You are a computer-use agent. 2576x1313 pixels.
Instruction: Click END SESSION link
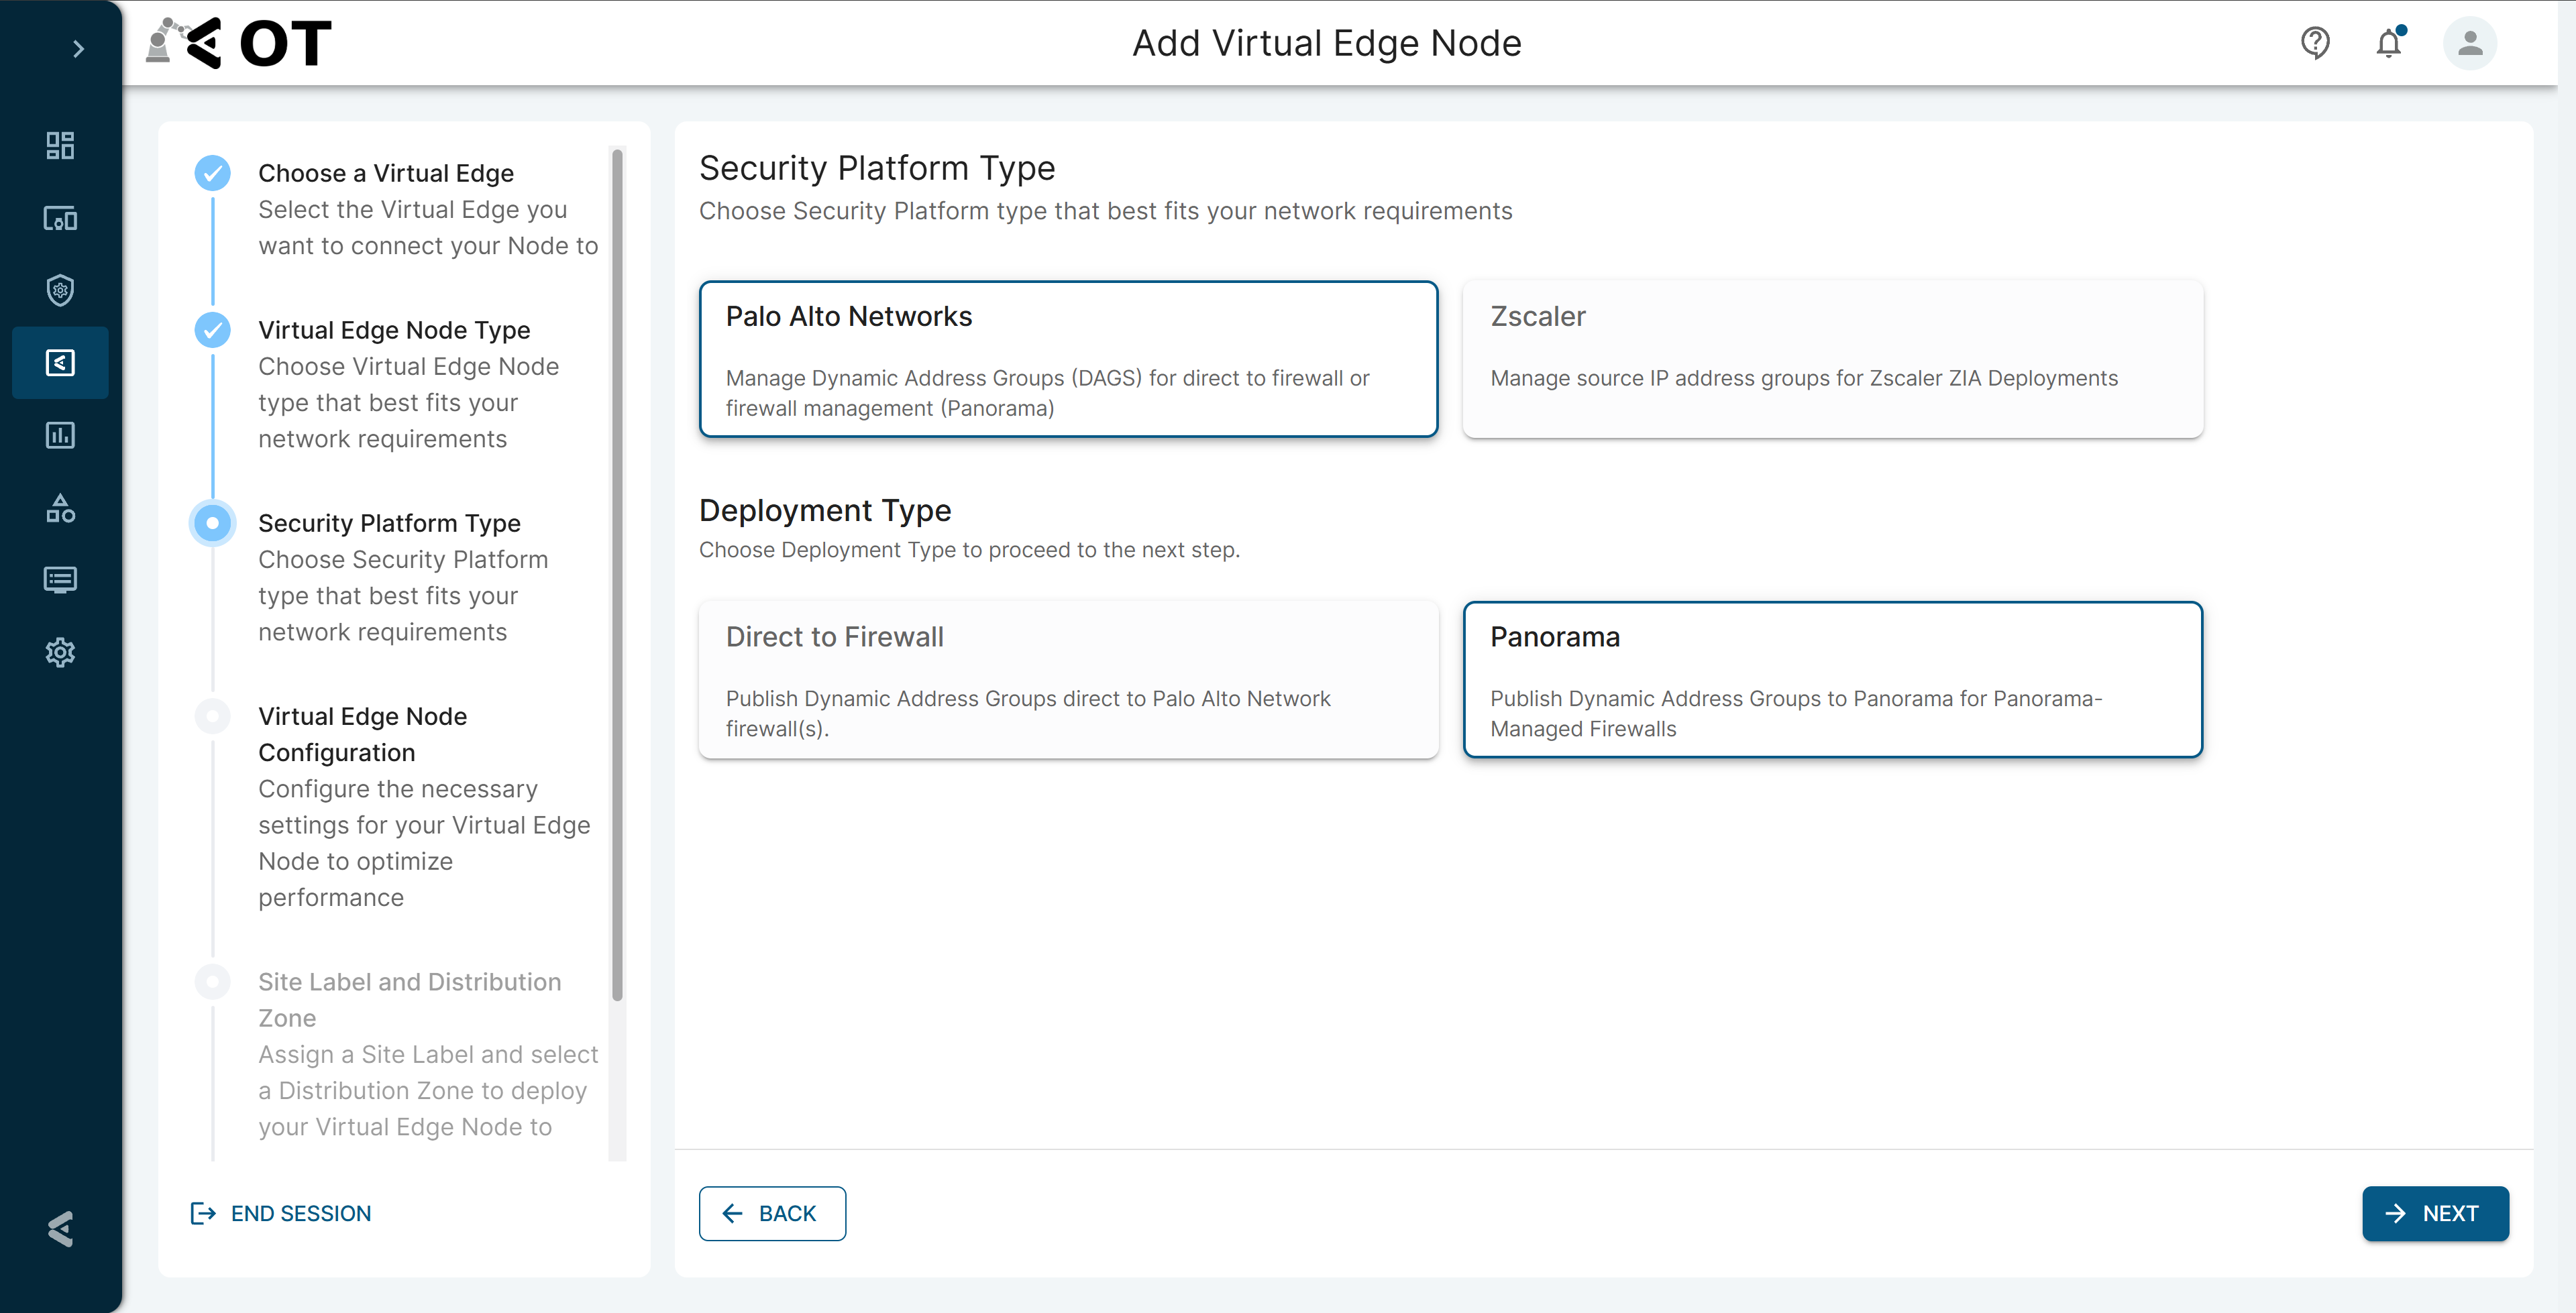(281, 1213)
